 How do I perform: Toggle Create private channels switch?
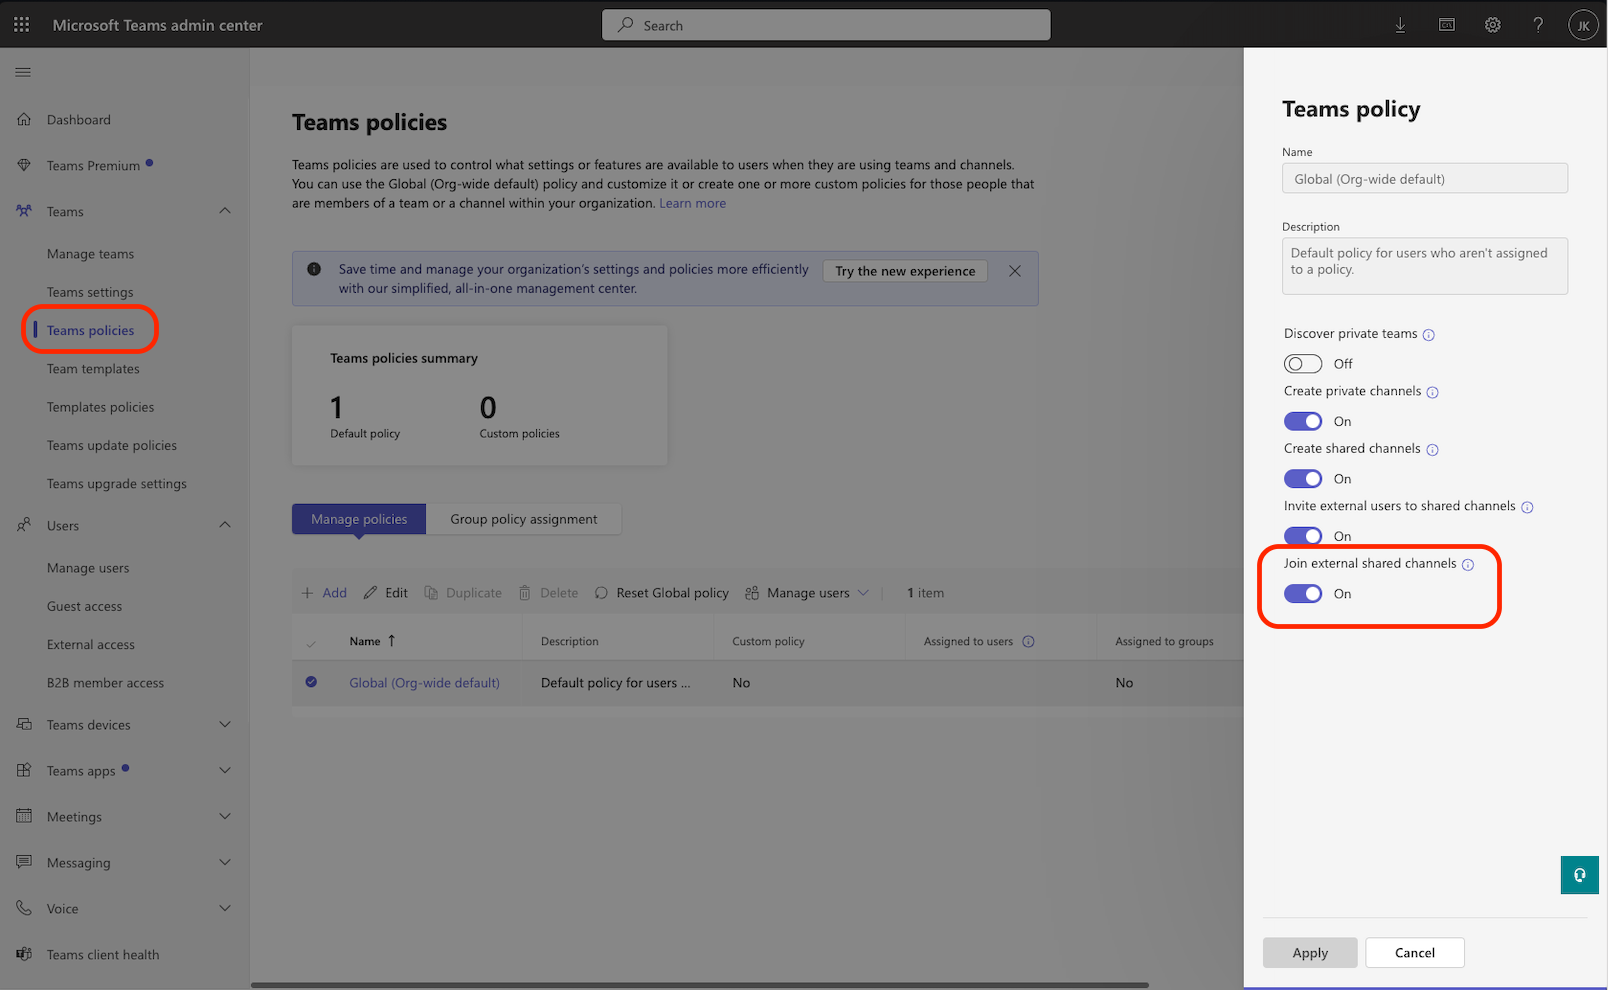coord(1303,421)
